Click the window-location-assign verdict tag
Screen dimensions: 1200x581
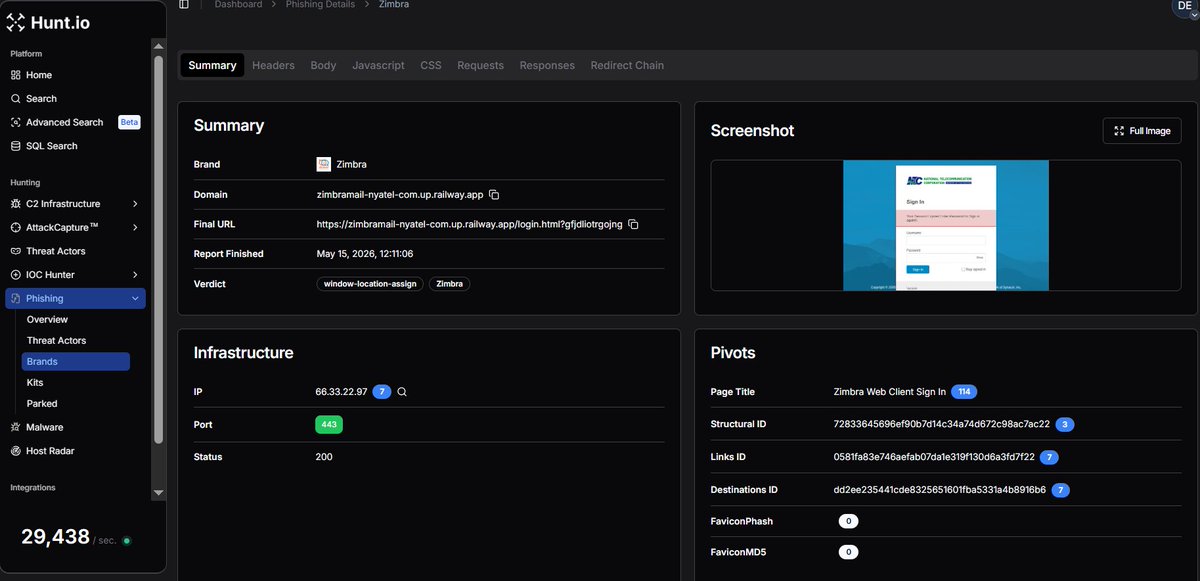370,284
